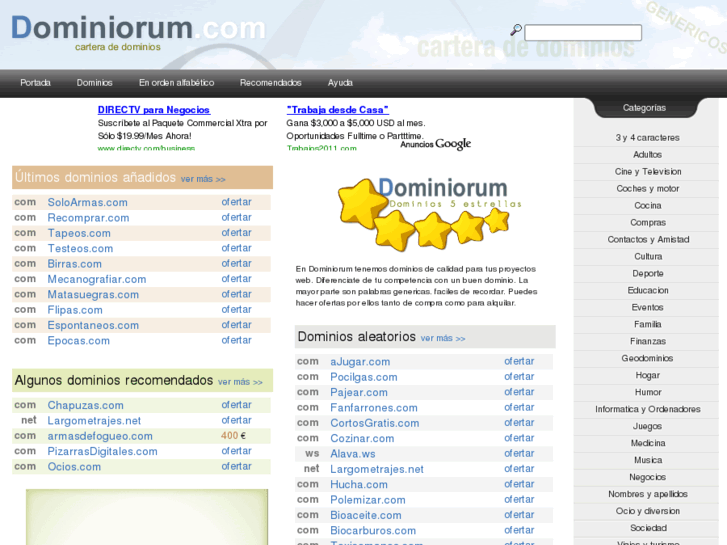Image resolution: width=727 pixels, height=545 pixels.
Task: Select the Nombres y apellidos category
Action: (x=647, y=494)
